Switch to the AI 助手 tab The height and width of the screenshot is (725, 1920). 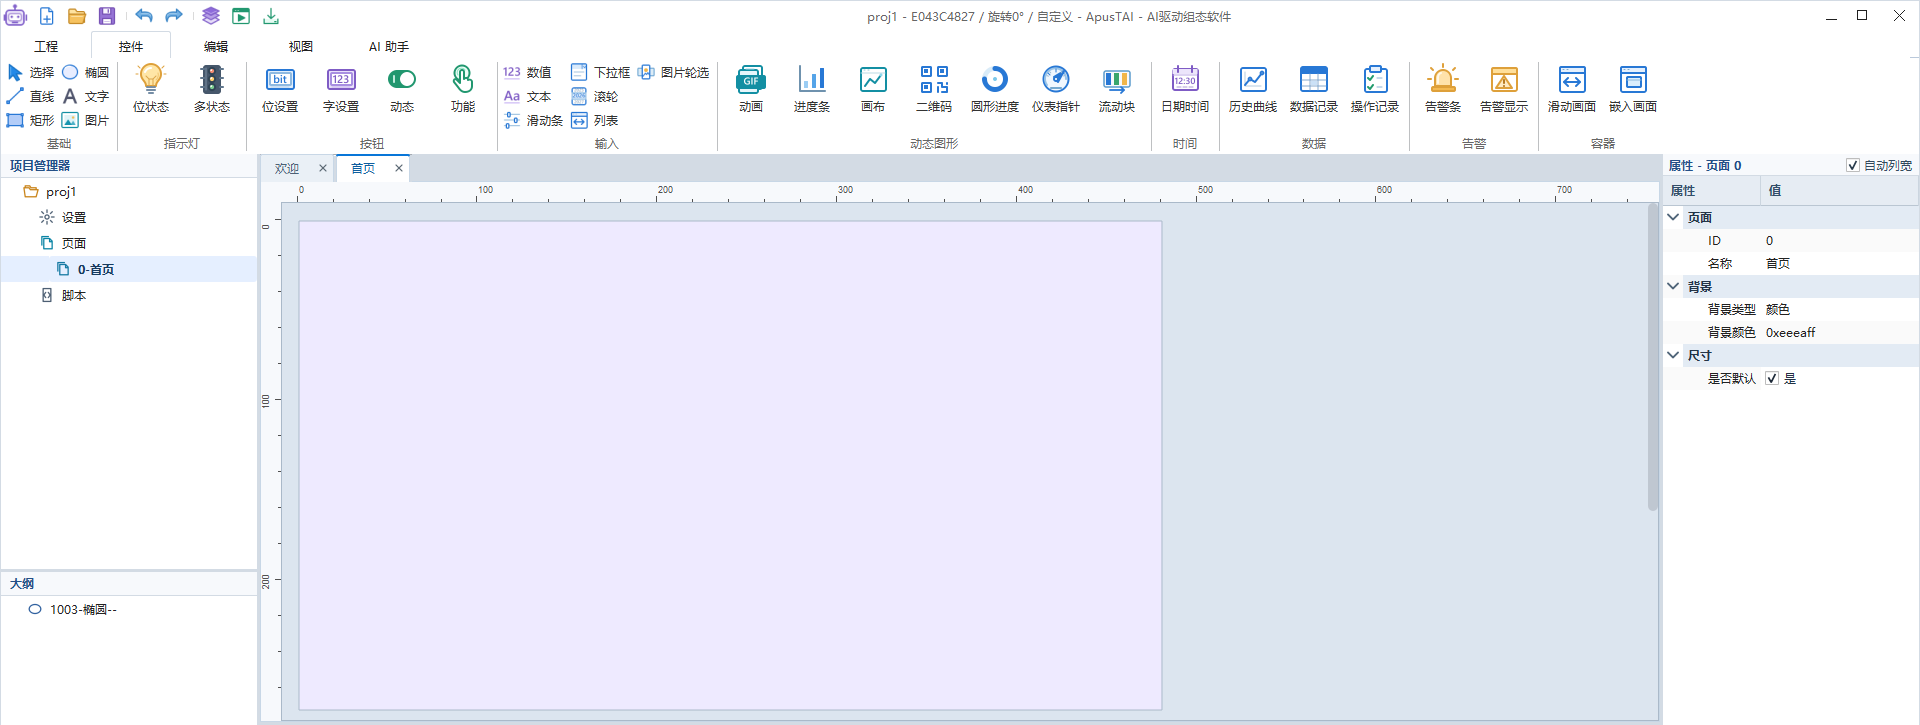point(388,47)
